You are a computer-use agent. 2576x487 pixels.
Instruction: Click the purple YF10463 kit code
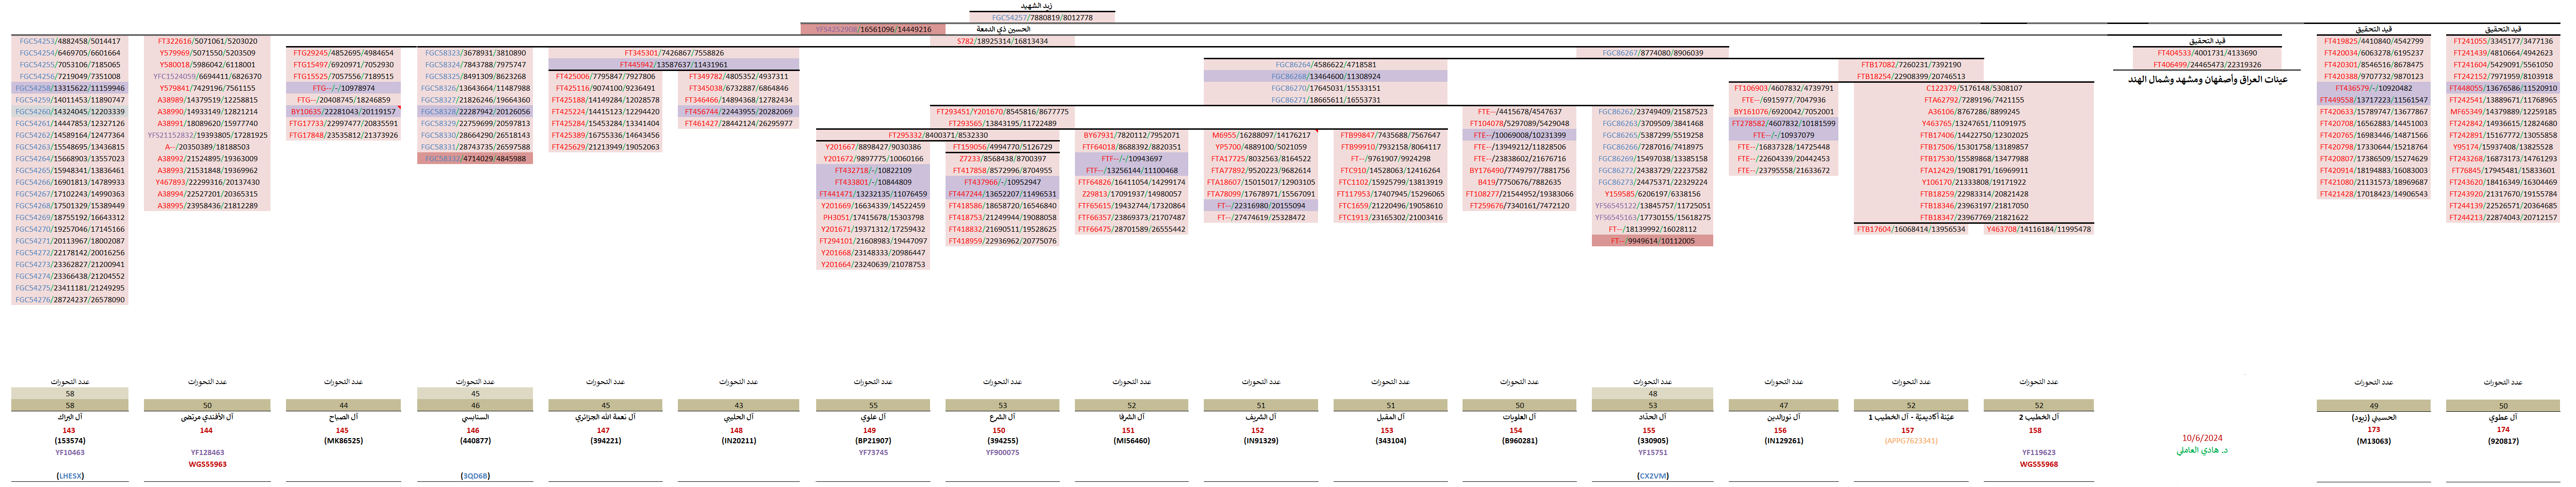69,452
